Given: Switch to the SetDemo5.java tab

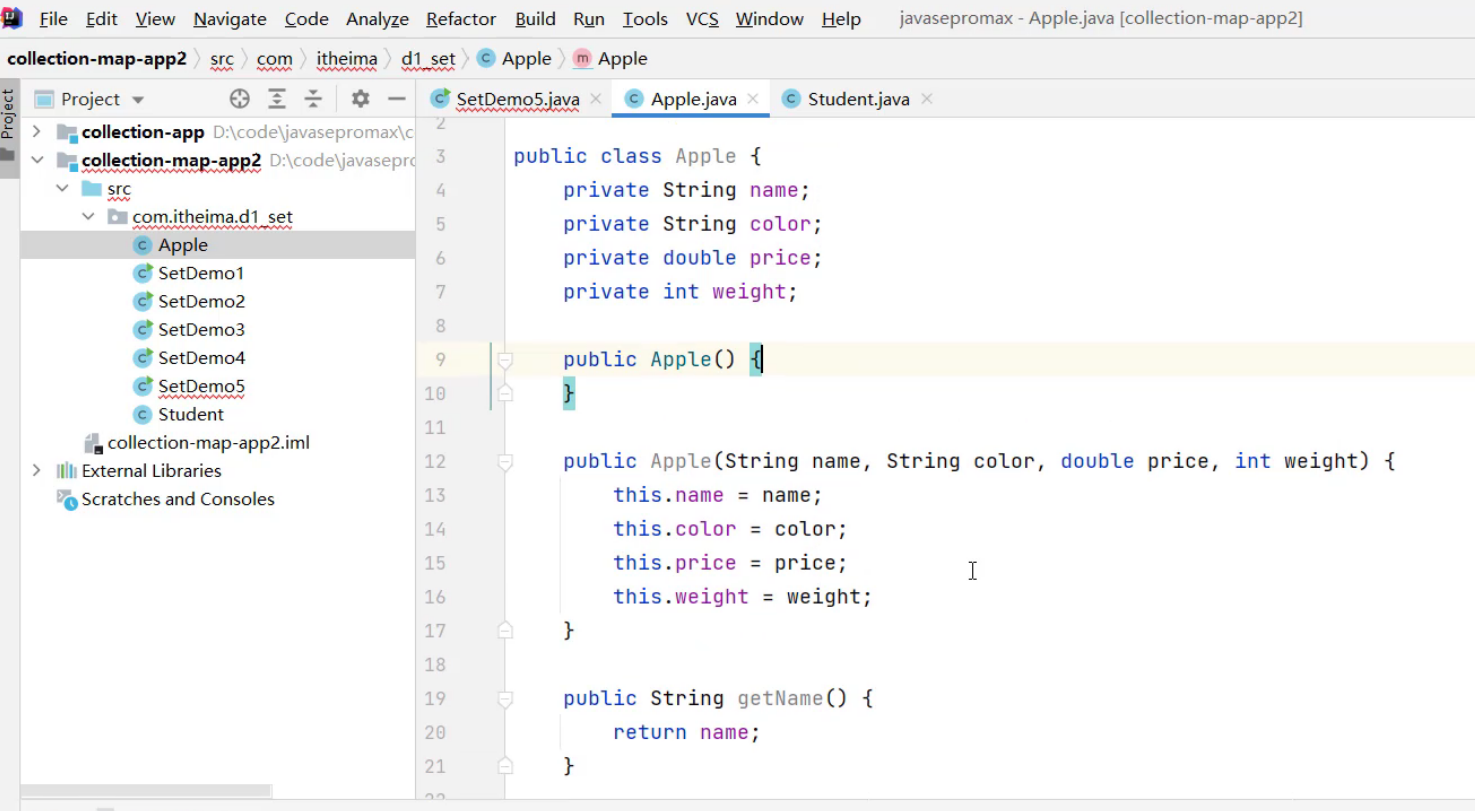Looking at the screenshot, I should (x=517, y=99).
